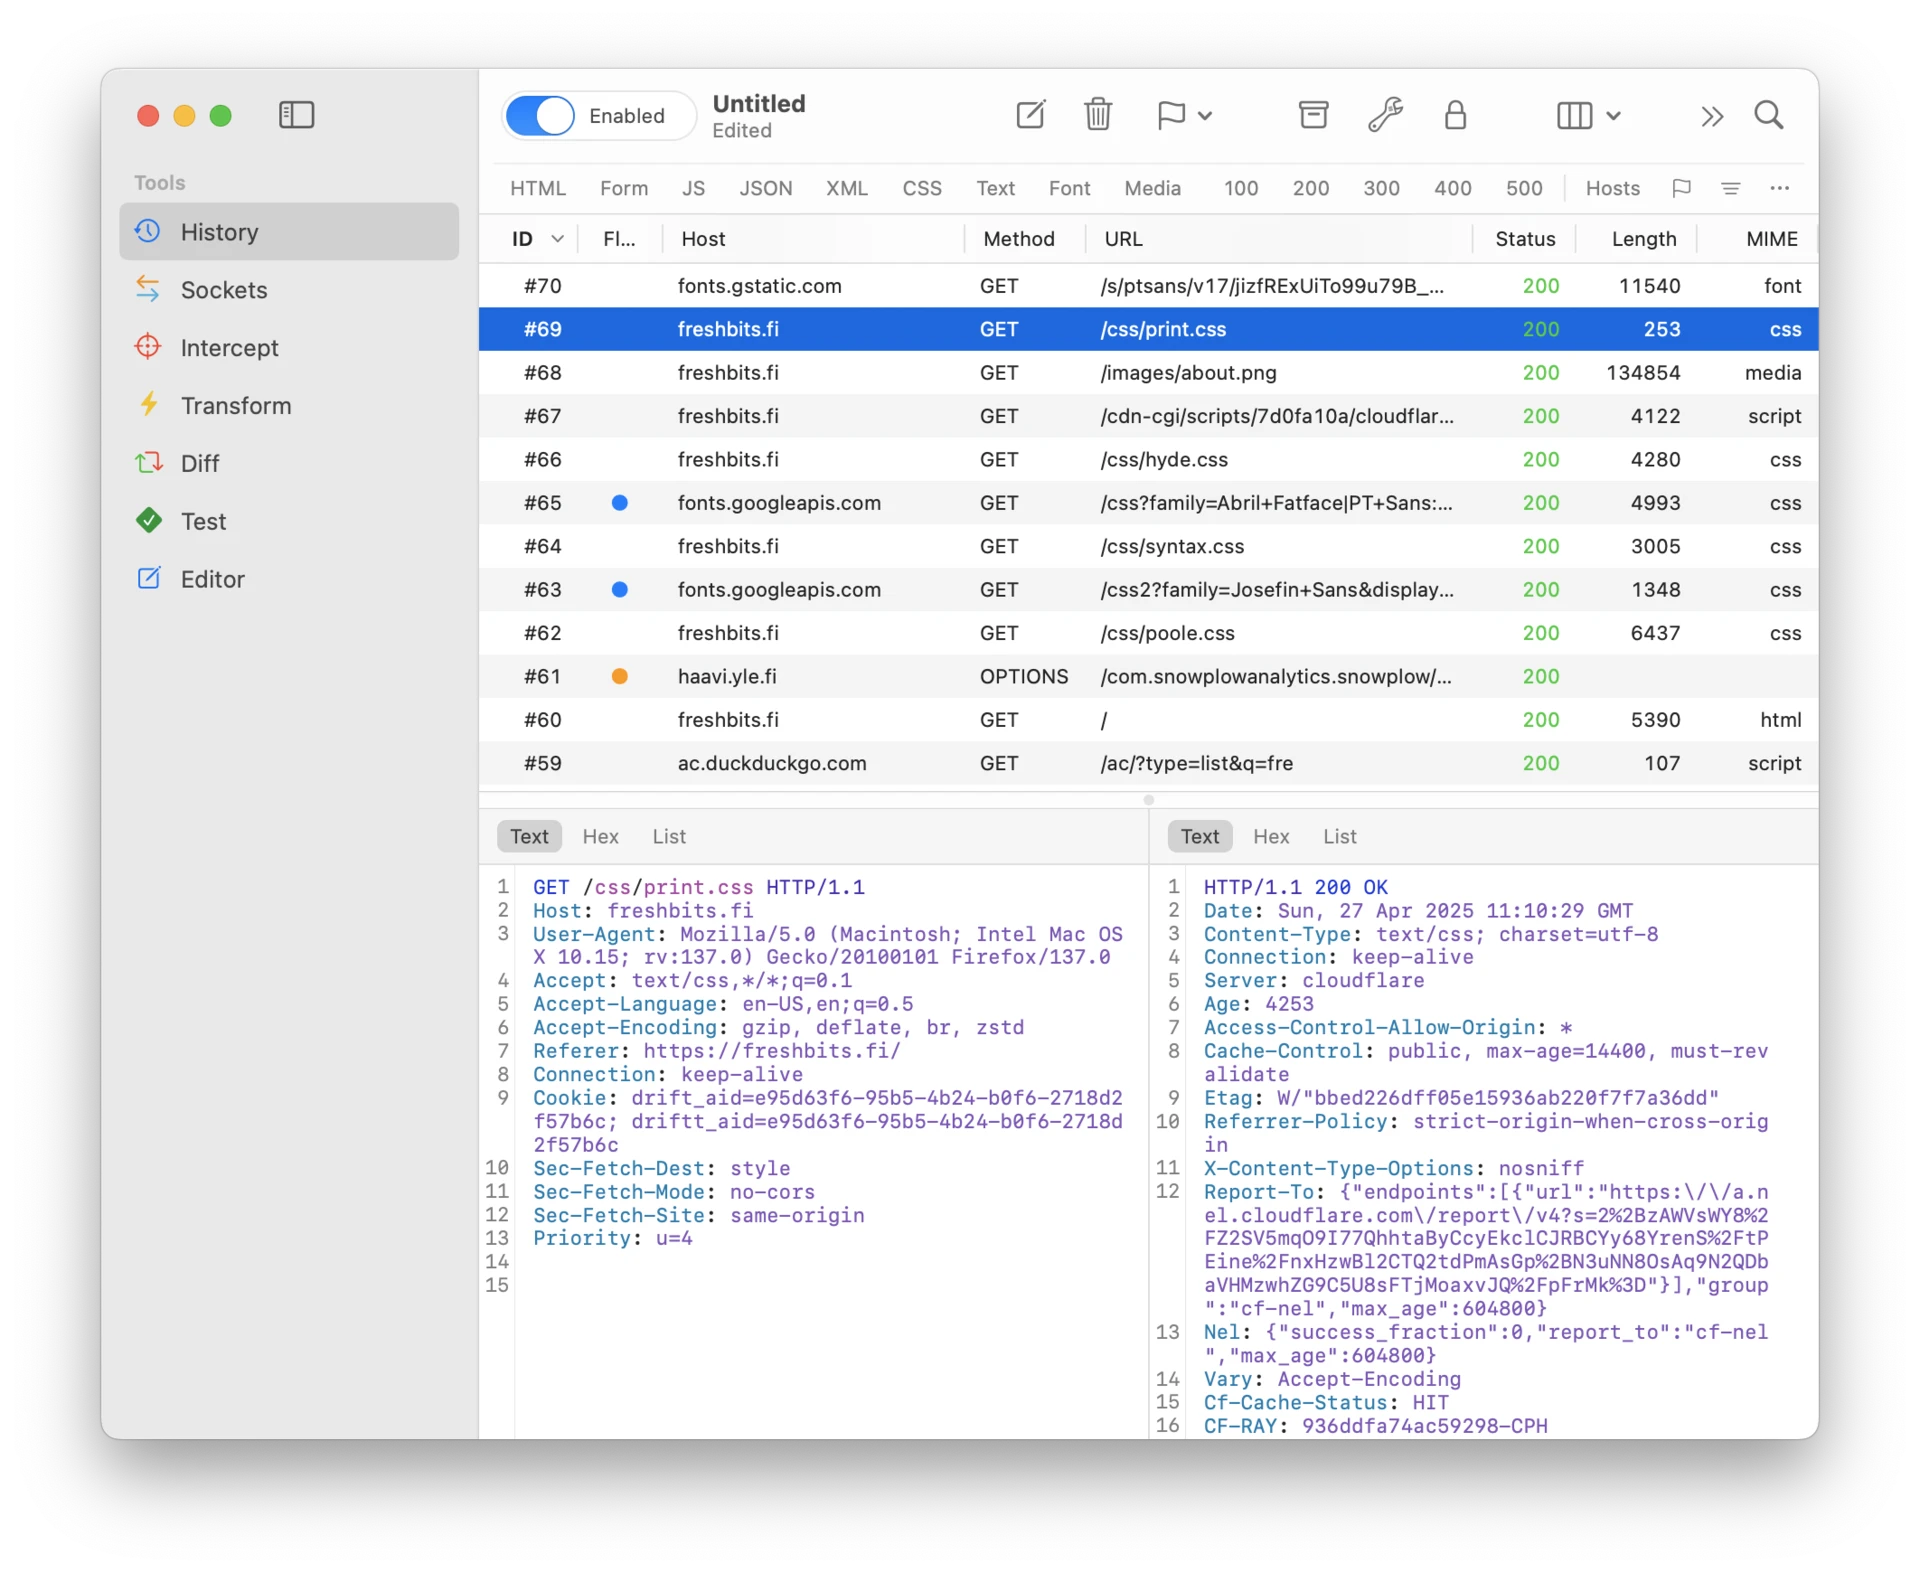Image resolution: width=1920 pixels, height=1573 pixels.
Task: Open the more options ellipsis
Action: [x=1779, y=188]
